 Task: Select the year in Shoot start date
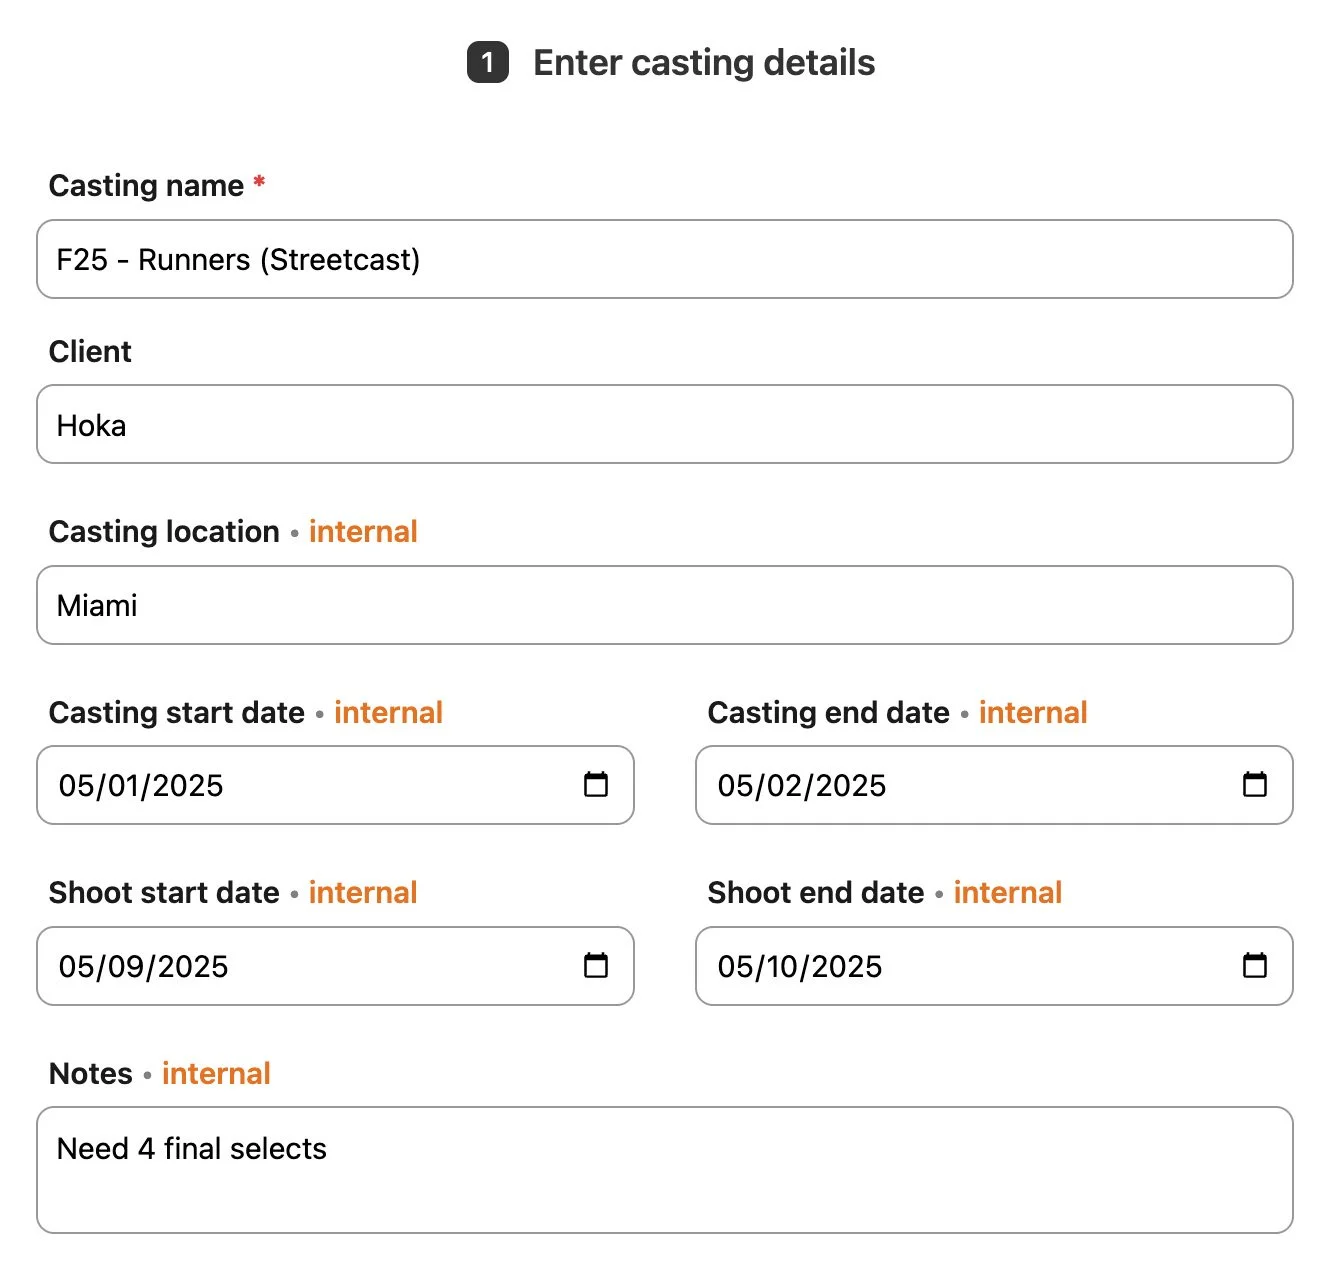[x=192, y=967]
